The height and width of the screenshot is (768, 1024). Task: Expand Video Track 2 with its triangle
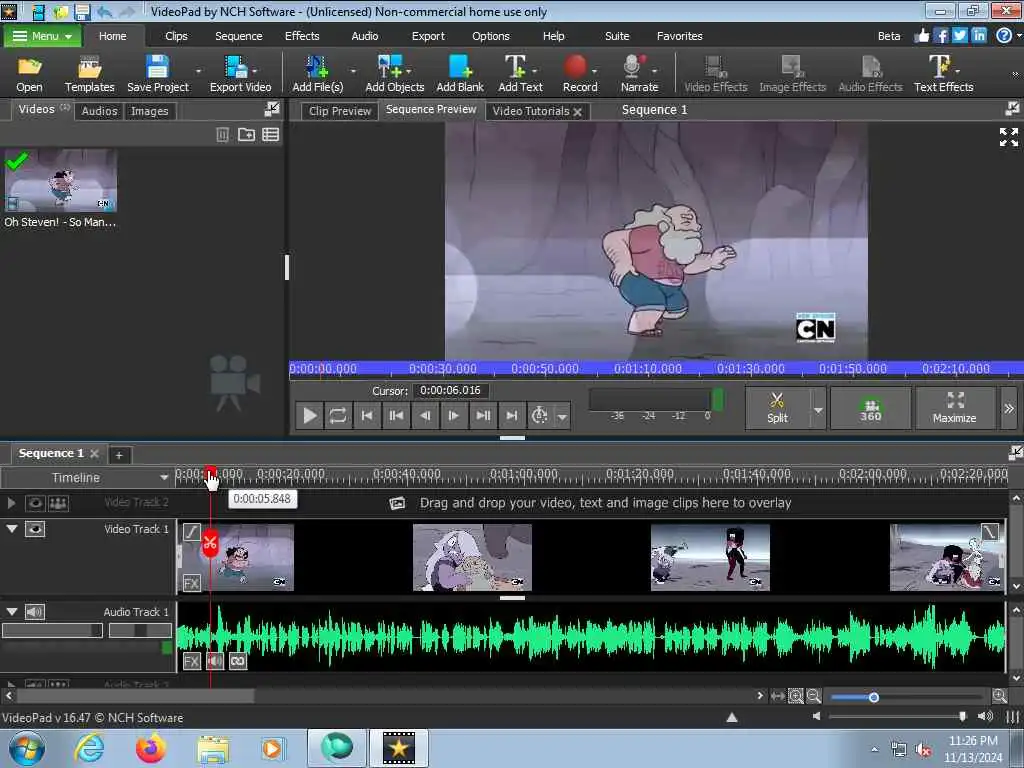(11, 503)
